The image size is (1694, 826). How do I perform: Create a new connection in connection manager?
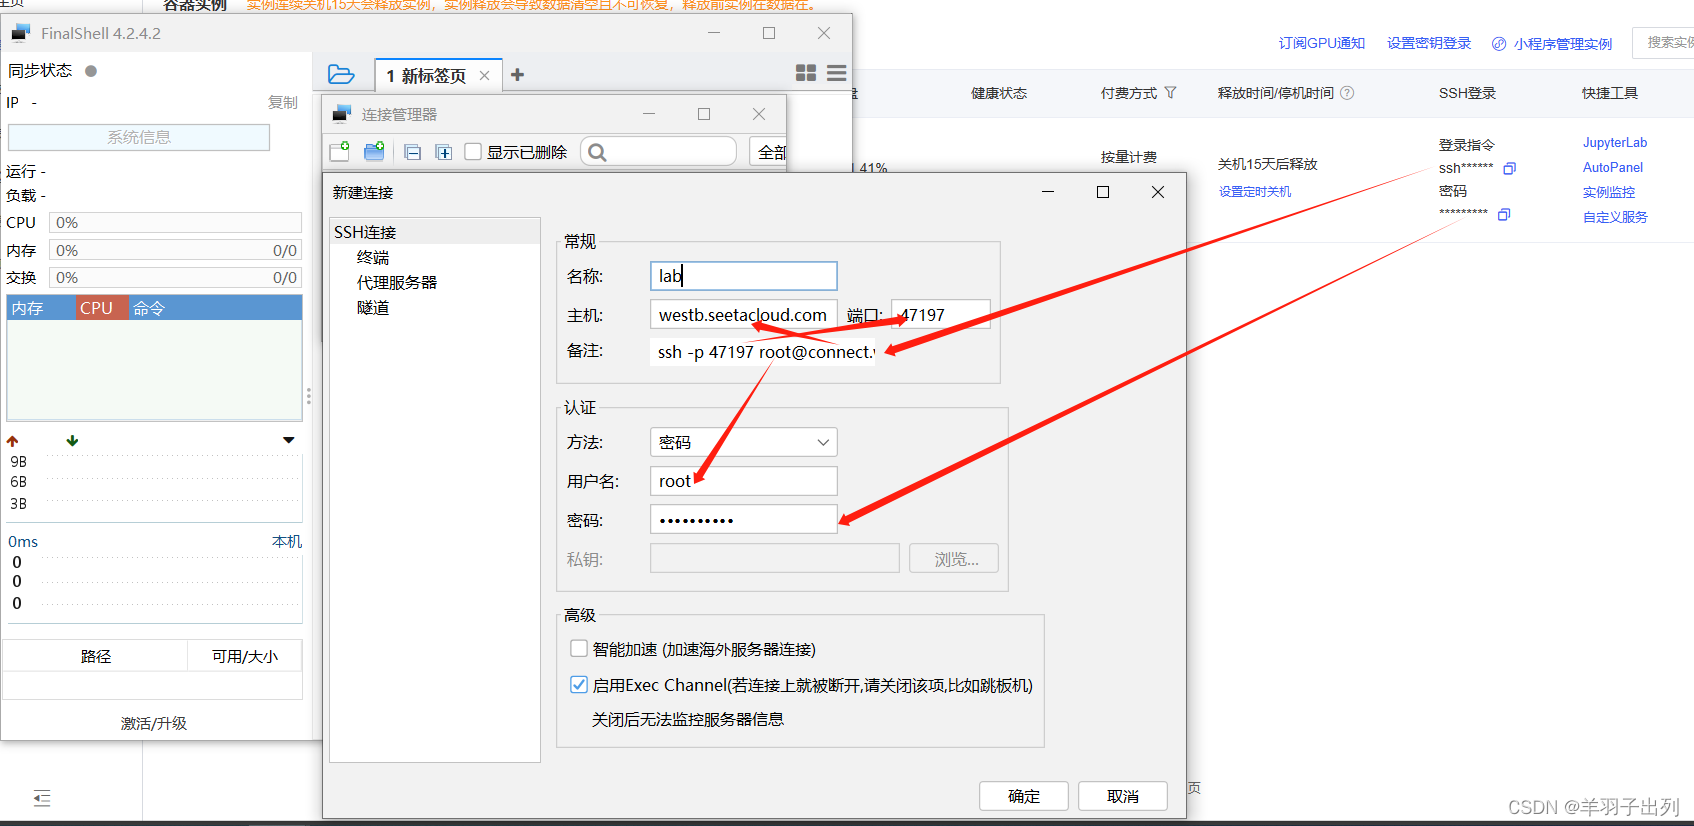(340, 152)
